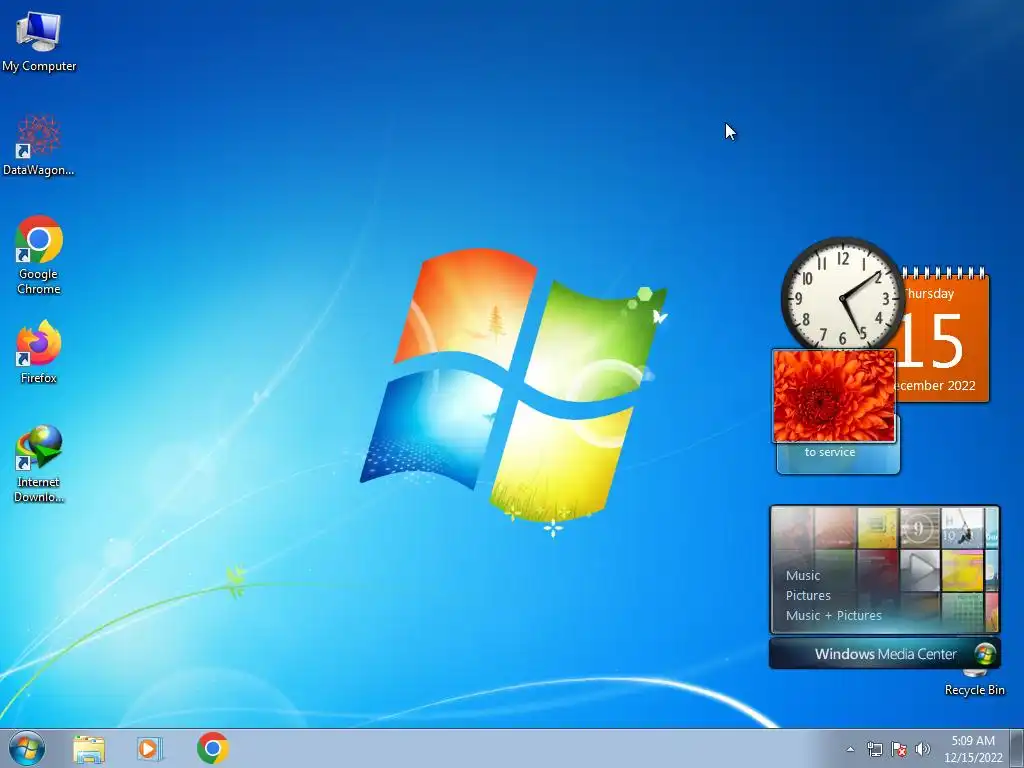Show hidden tray icons arrow
Image resolution: width=1024 pixels, height=768 pixels.
[850, 750]
